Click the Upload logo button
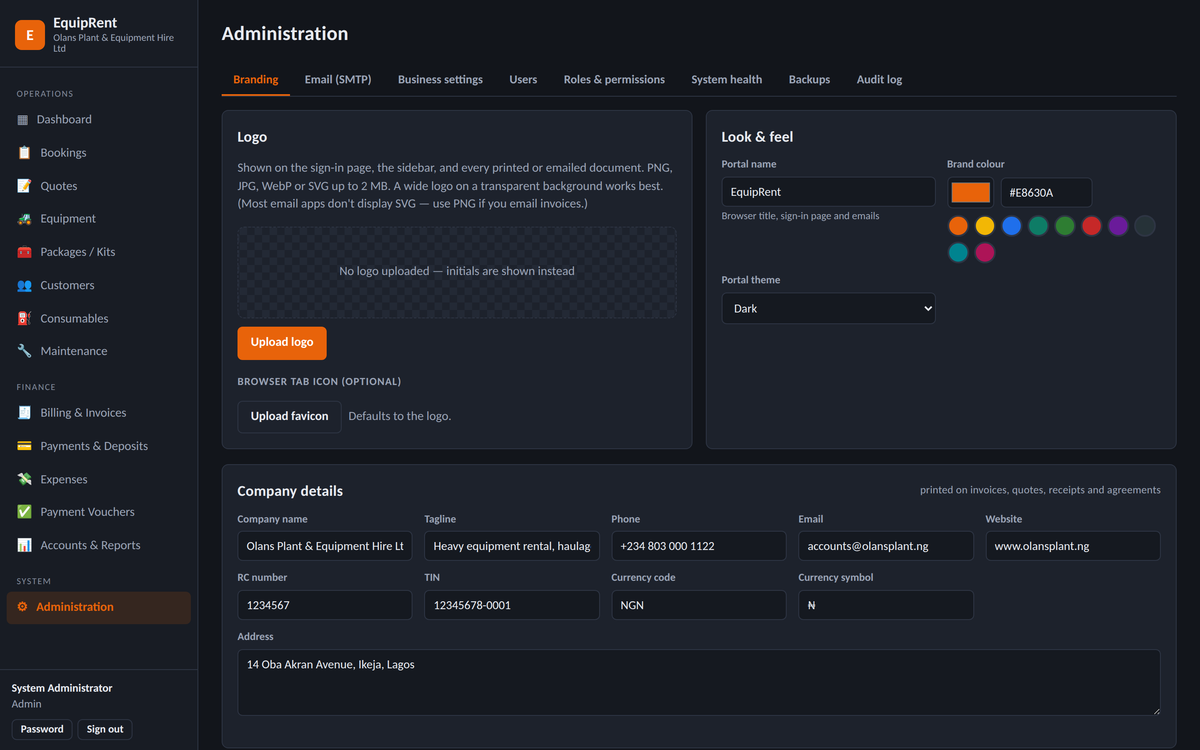Screen dimensions: 1200x750 click(x=282, y=343)
